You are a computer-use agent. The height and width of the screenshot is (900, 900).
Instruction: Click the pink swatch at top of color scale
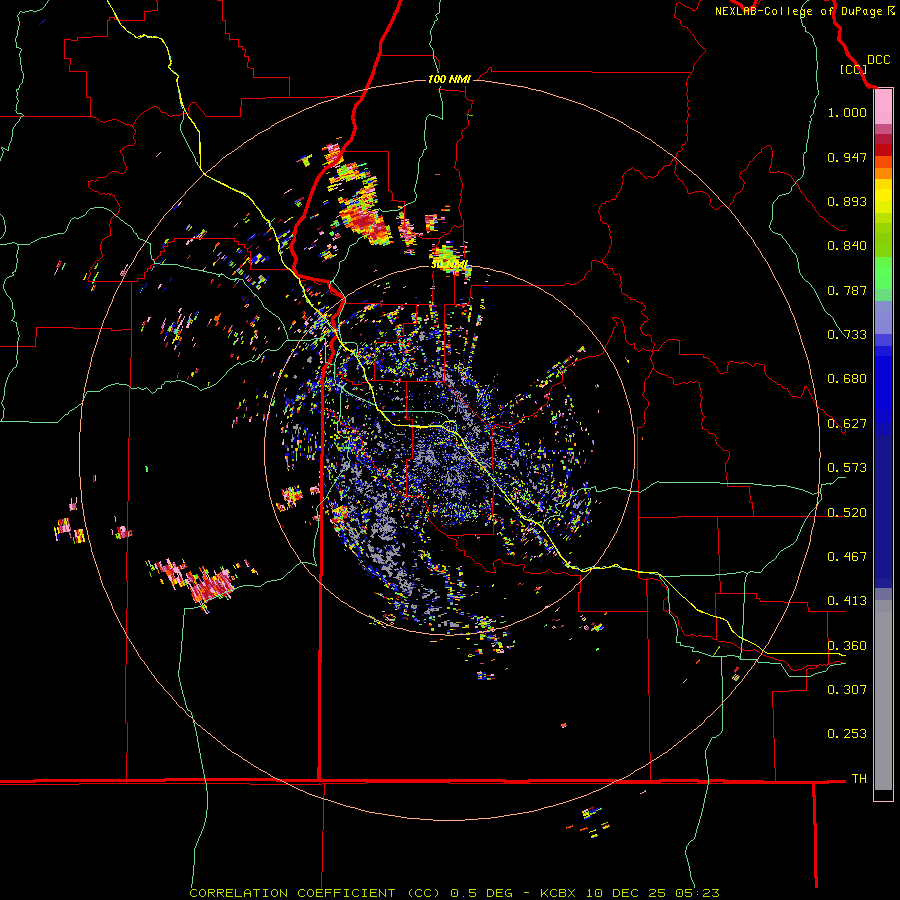click(x=883, y=107)
